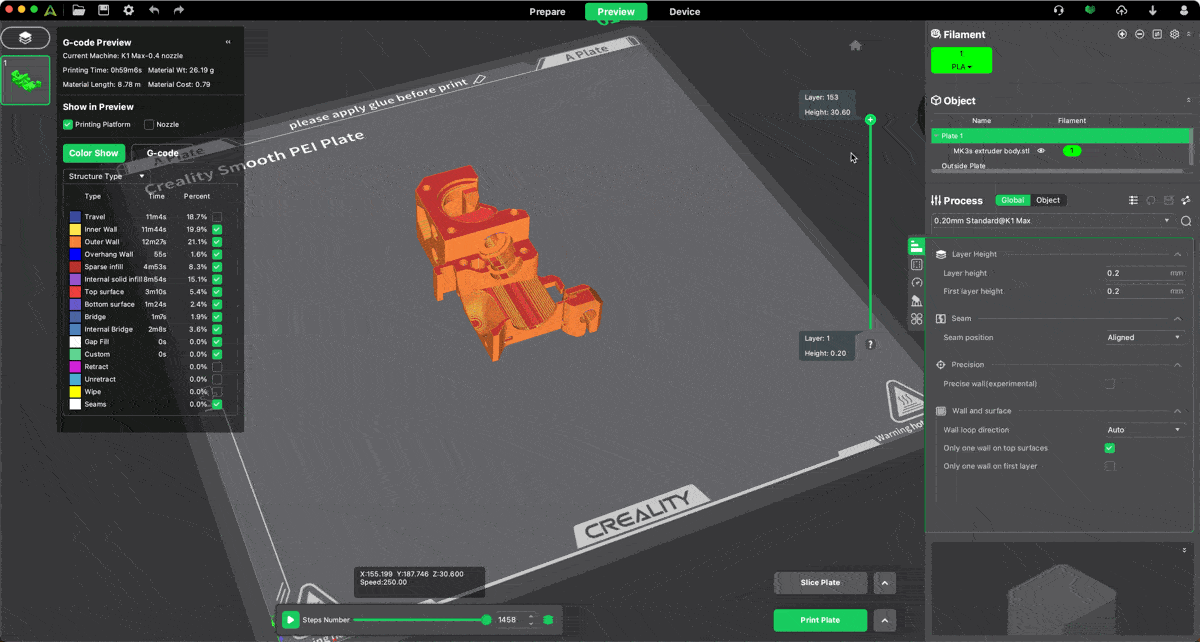Switch to the Device tab
1200x642 pixels.
[x=684, y=12]
